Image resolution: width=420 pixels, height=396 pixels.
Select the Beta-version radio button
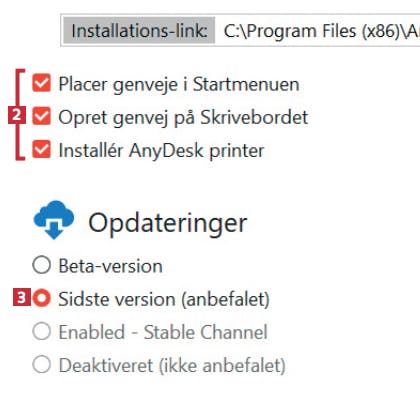point(42,265)
